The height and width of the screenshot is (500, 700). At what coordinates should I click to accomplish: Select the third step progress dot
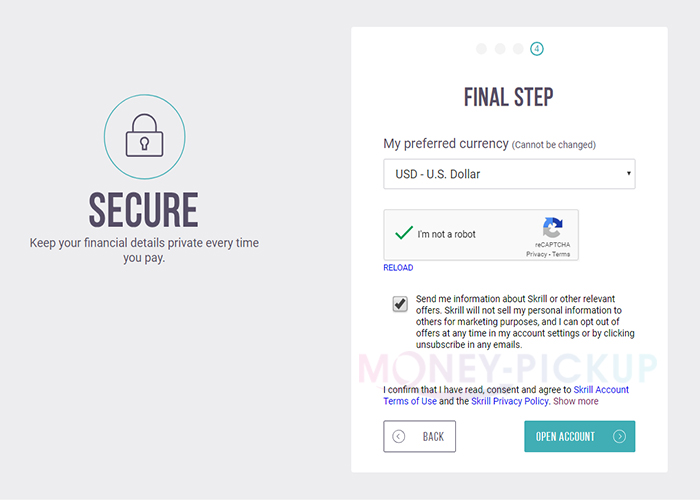[x=518, y=48]
